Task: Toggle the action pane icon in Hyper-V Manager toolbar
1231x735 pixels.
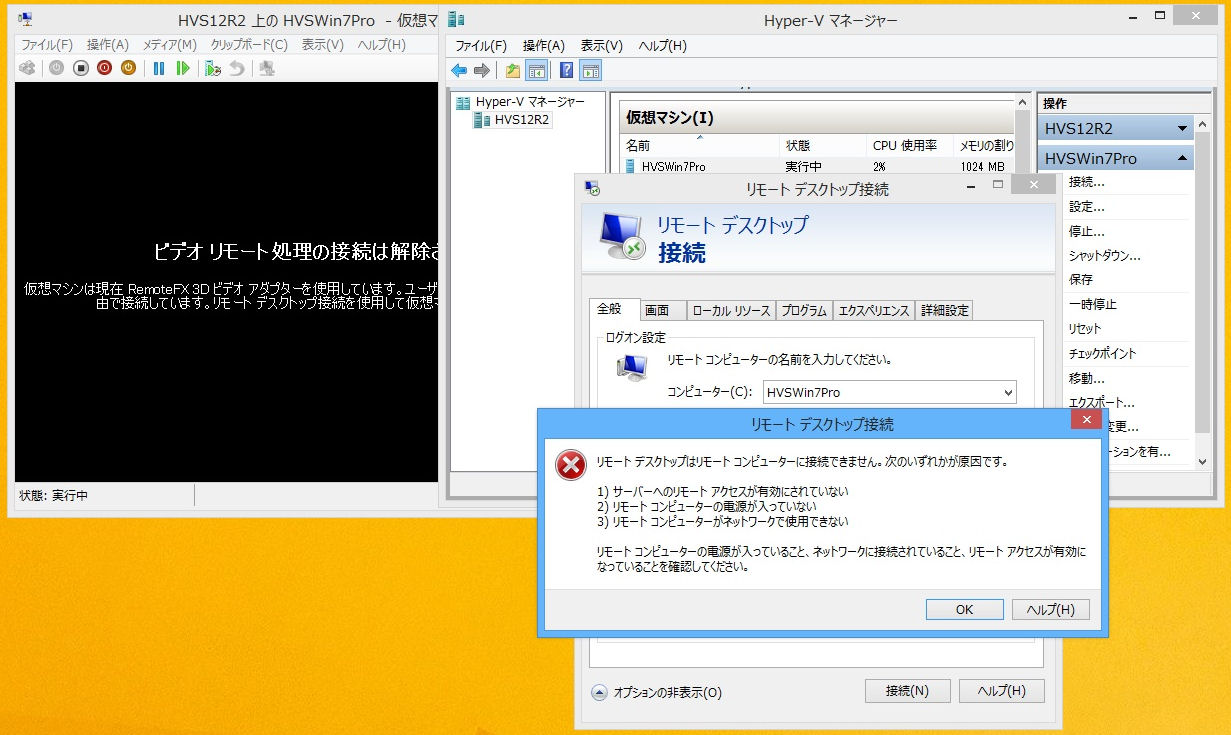Action: [591, 70]
